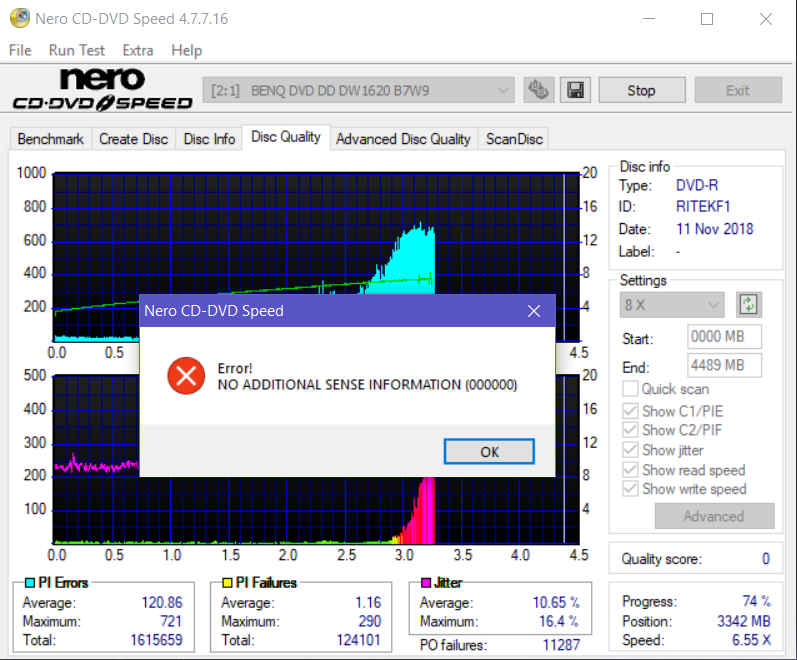The width and height of the screenshot is (797, 660).
Task: Toggle the Show jitter checkbox
Action: [x=630, y=450]
